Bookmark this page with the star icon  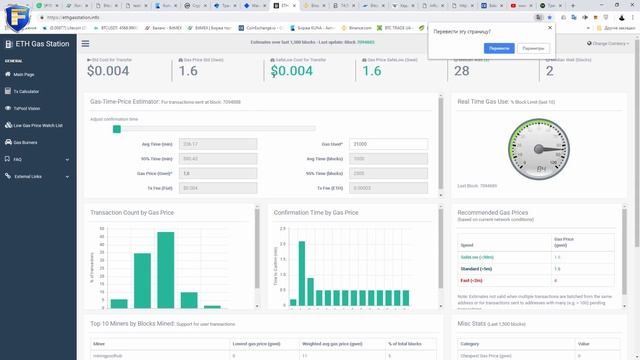click(x=550, y=18)
